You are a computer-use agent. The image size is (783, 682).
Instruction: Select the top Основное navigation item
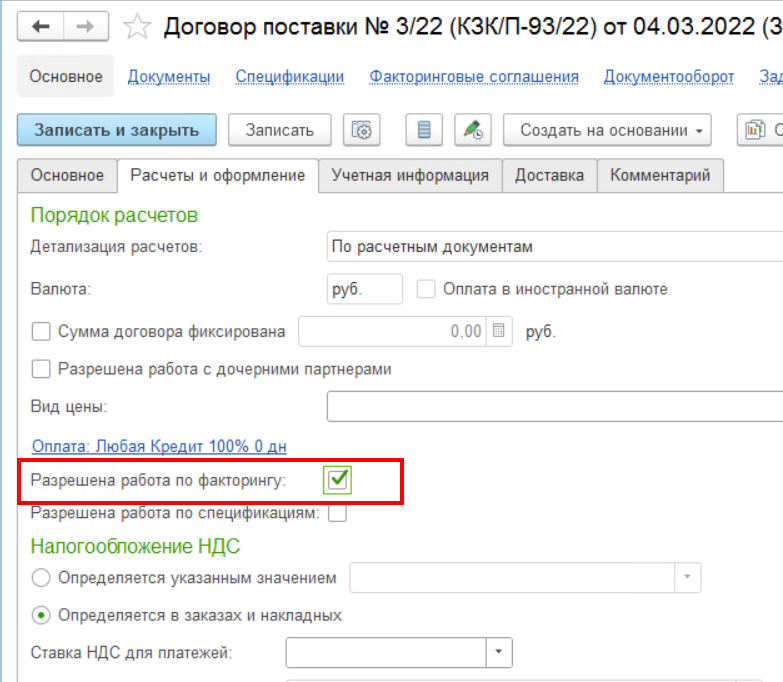pyautogui.click(x=65, y=76)
